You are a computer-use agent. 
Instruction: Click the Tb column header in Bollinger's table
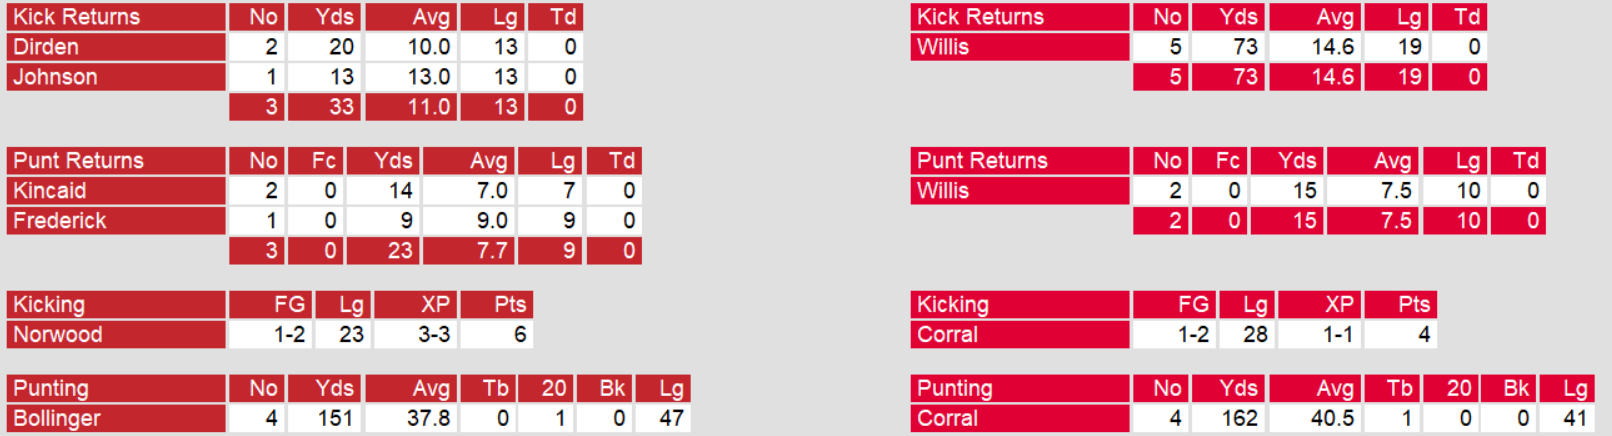[x=496, y=389]
